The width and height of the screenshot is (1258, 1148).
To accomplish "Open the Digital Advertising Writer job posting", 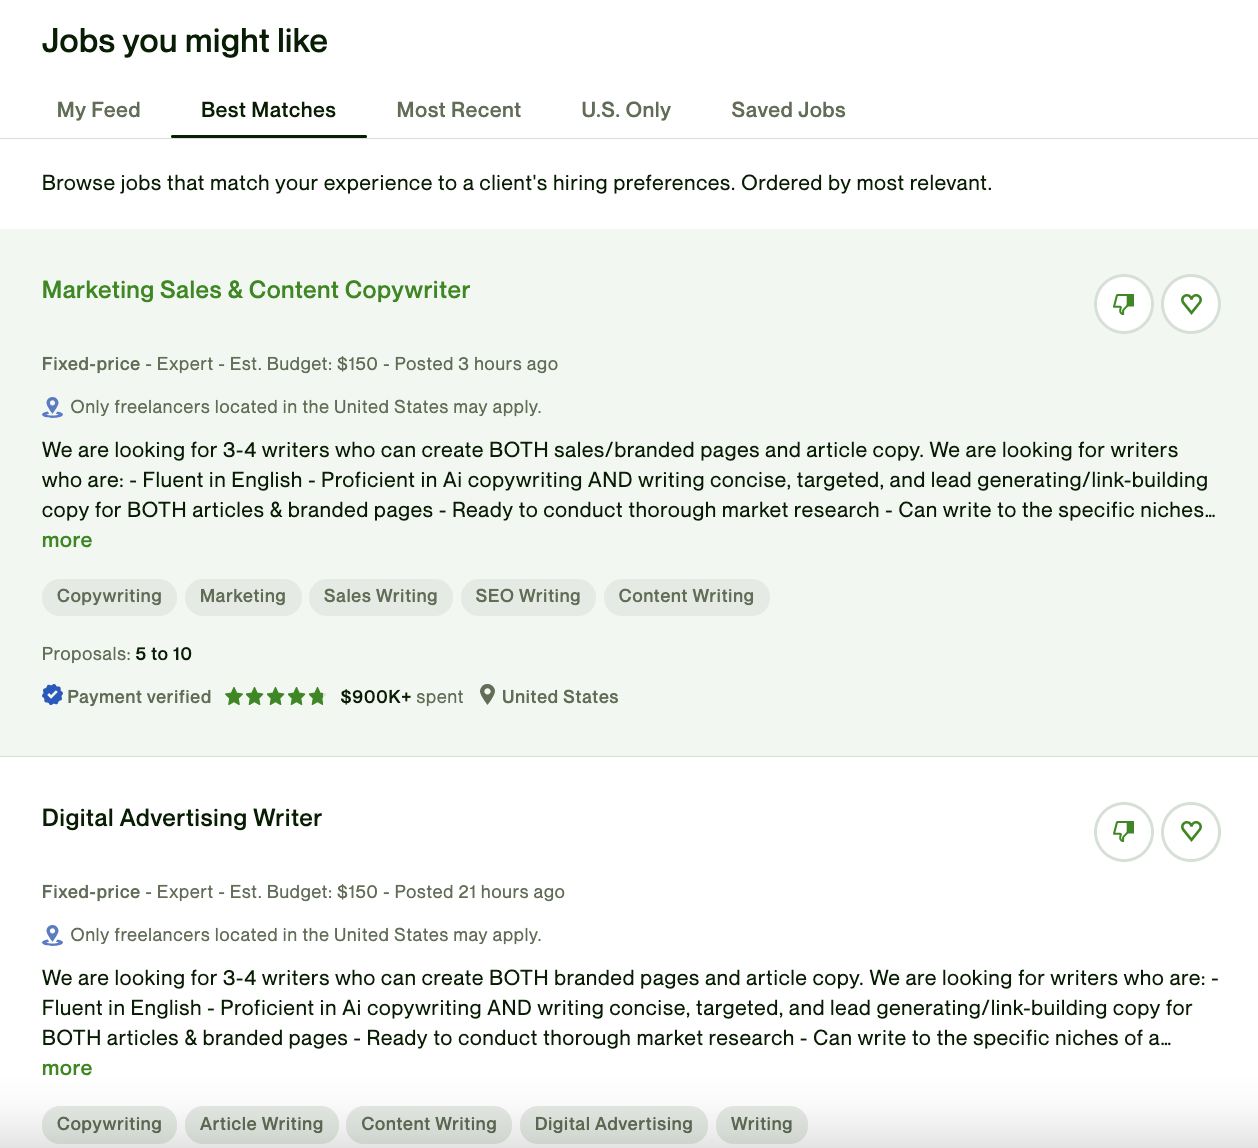I will coord(181,817).
